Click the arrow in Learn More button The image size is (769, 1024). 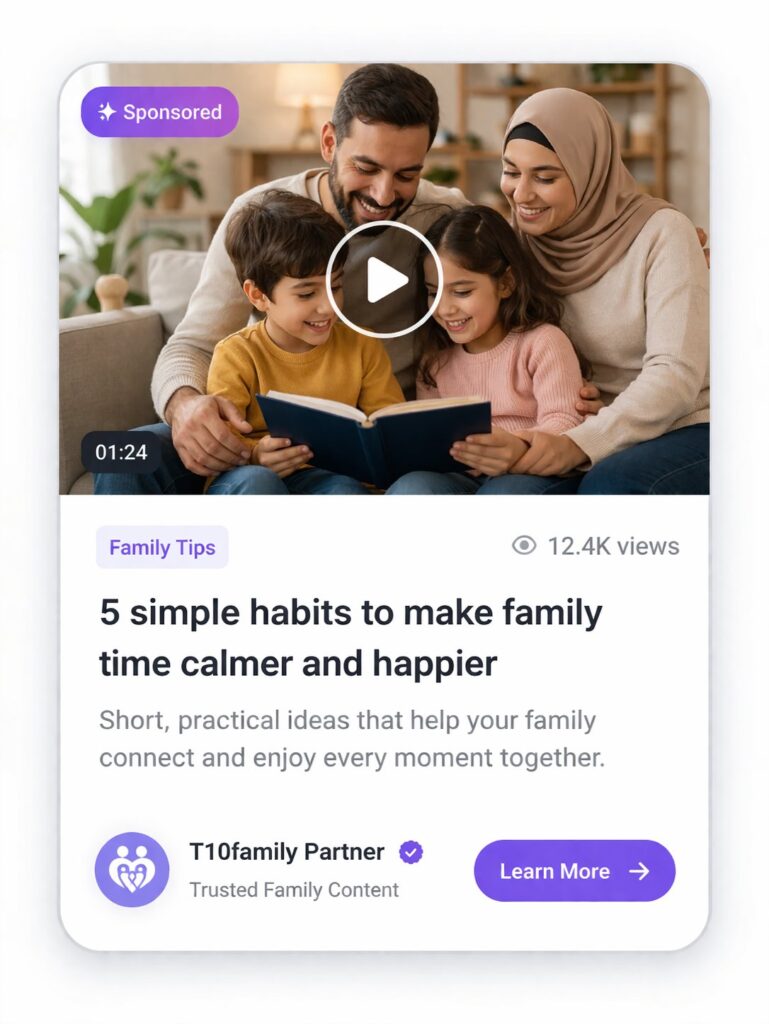click(x=639, y=871)
